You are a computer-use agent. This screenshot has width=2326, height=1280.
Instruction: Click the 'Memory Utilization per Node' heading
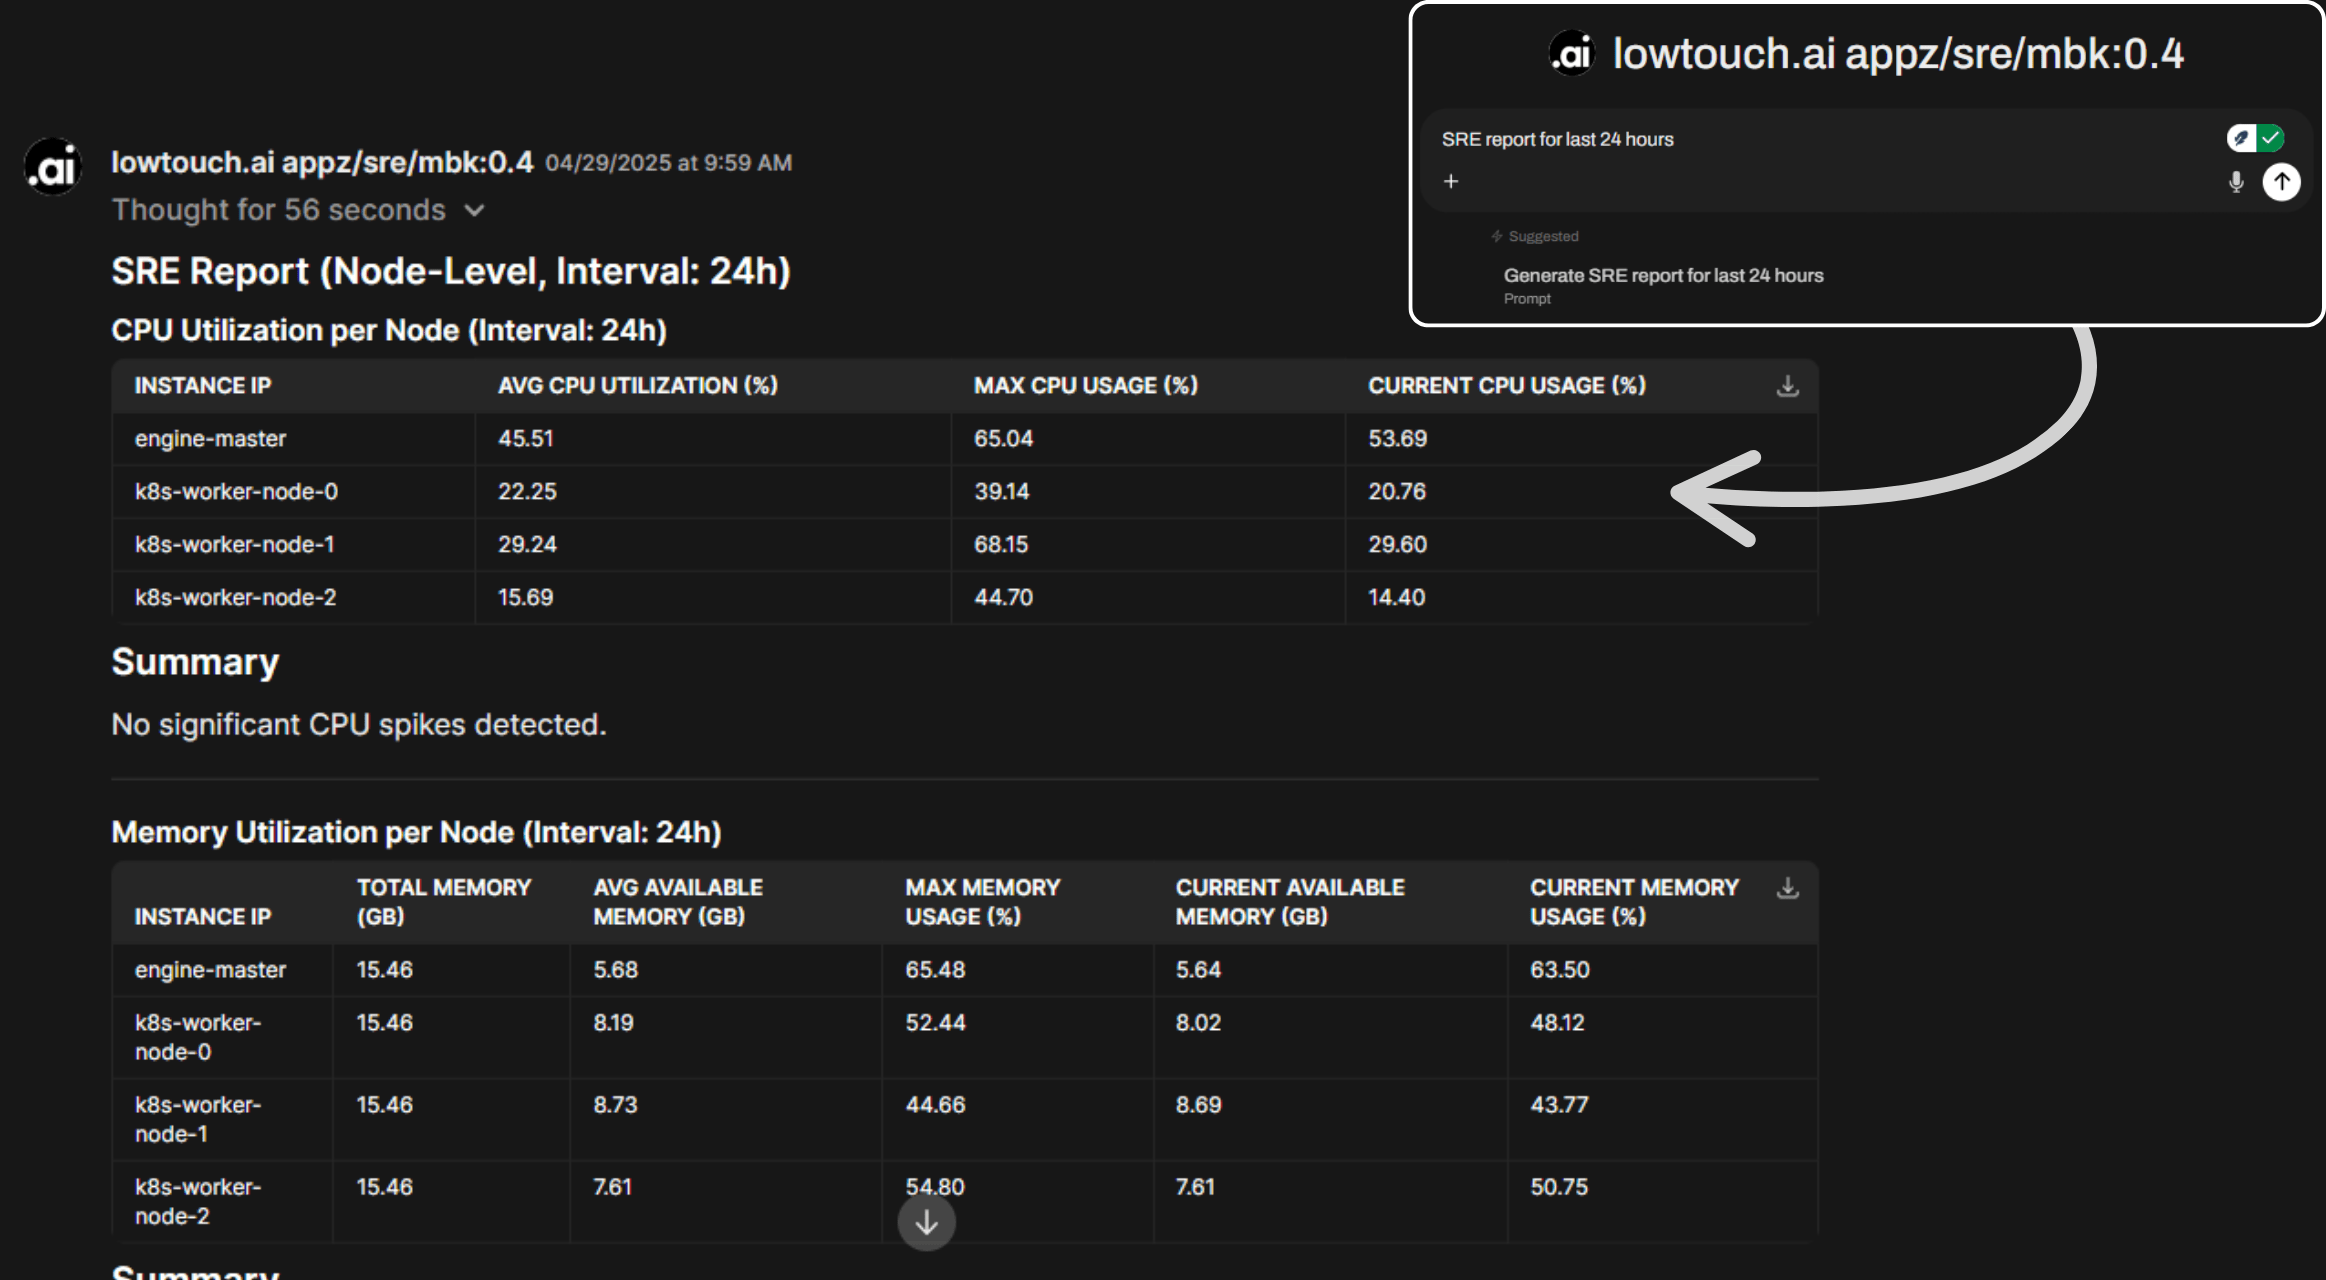pyautogui.click(x=416, y=833)
